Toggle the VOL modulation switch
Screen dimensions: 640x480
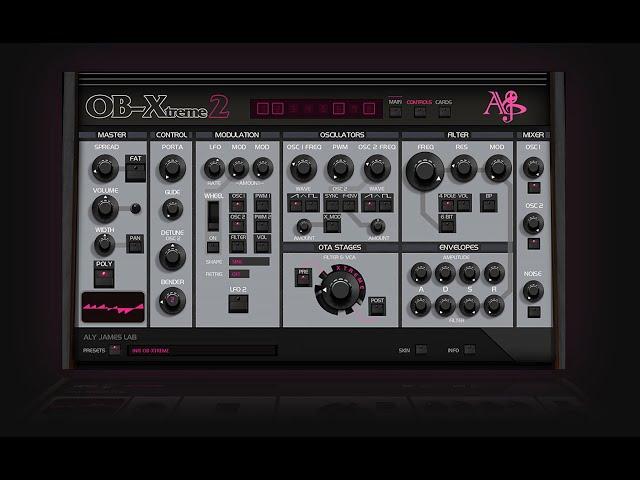tap(262, 244)
